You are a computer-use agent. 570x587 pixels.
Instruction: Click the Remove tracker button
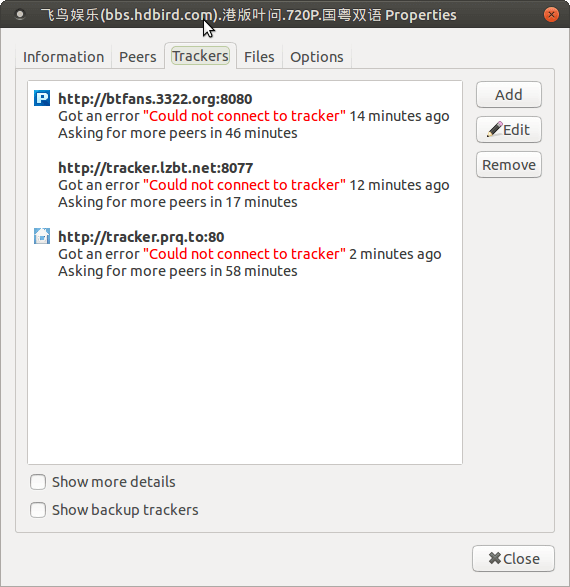[x=509, y=165]
